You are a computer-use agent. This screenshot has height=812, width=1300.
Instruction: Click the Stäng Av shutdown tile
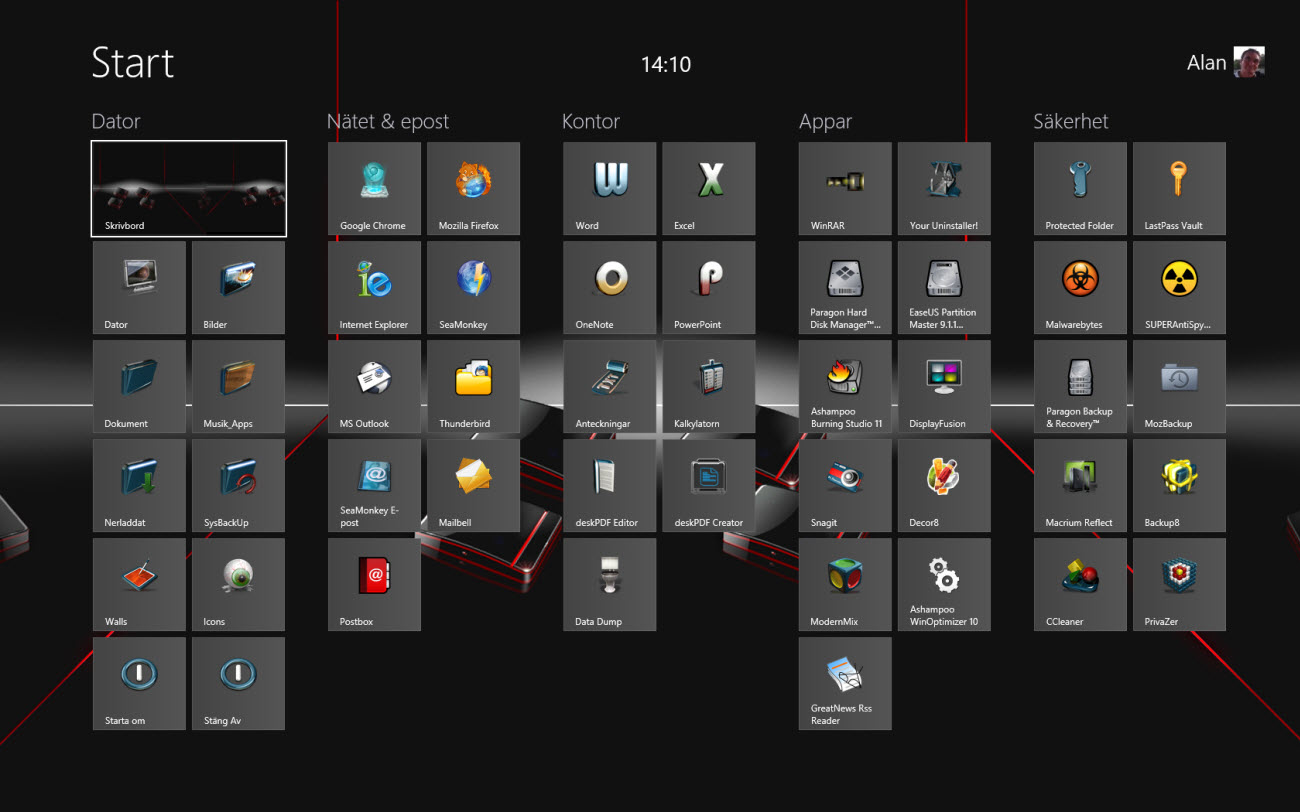tap(238, 683)
